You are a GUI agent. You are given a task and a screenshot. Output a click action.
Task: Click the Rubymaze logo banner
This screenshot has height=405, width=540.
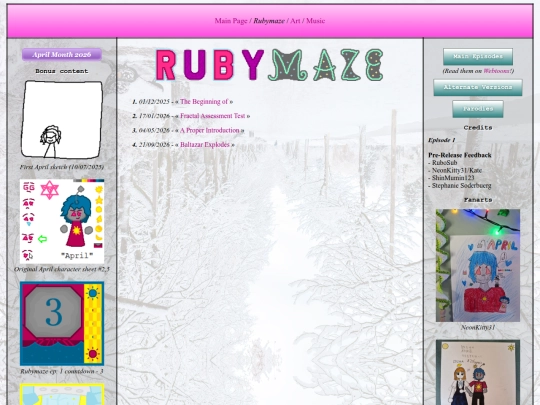[x=270, y=65]
